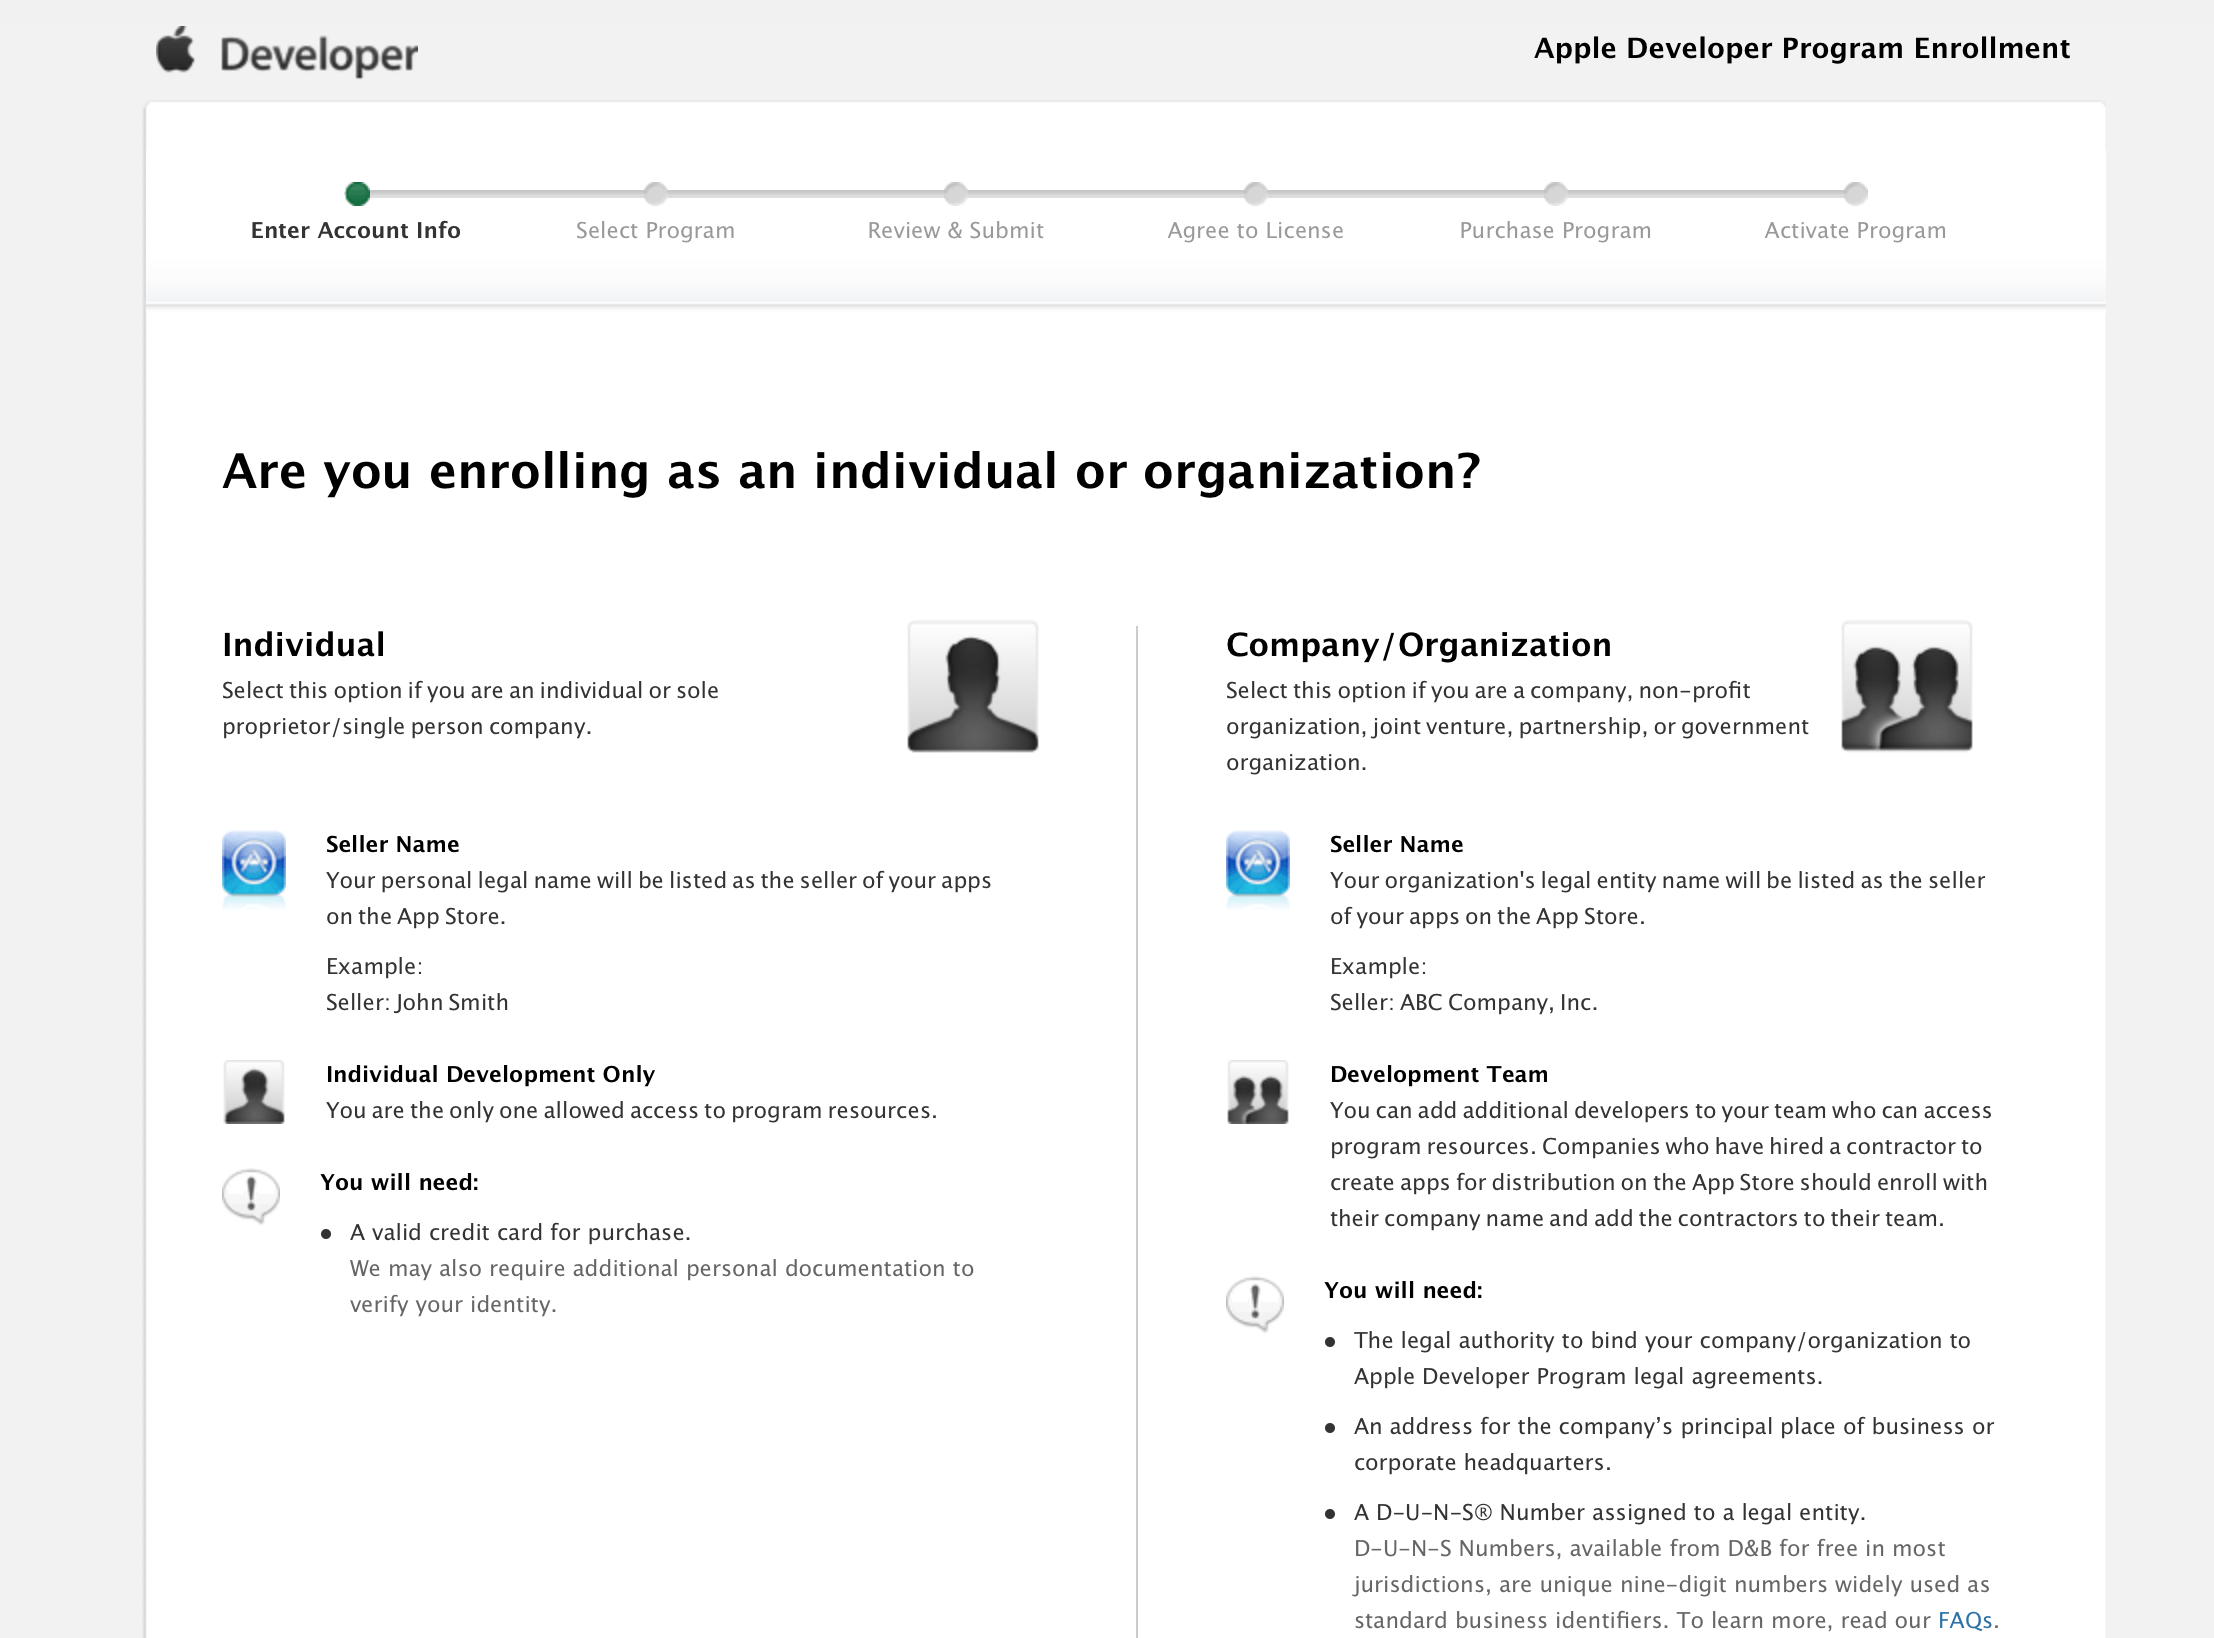Go to the Enter Account Info step label
The image size is (2214, 1638).
pyautogui.click(x=356, y=231)
